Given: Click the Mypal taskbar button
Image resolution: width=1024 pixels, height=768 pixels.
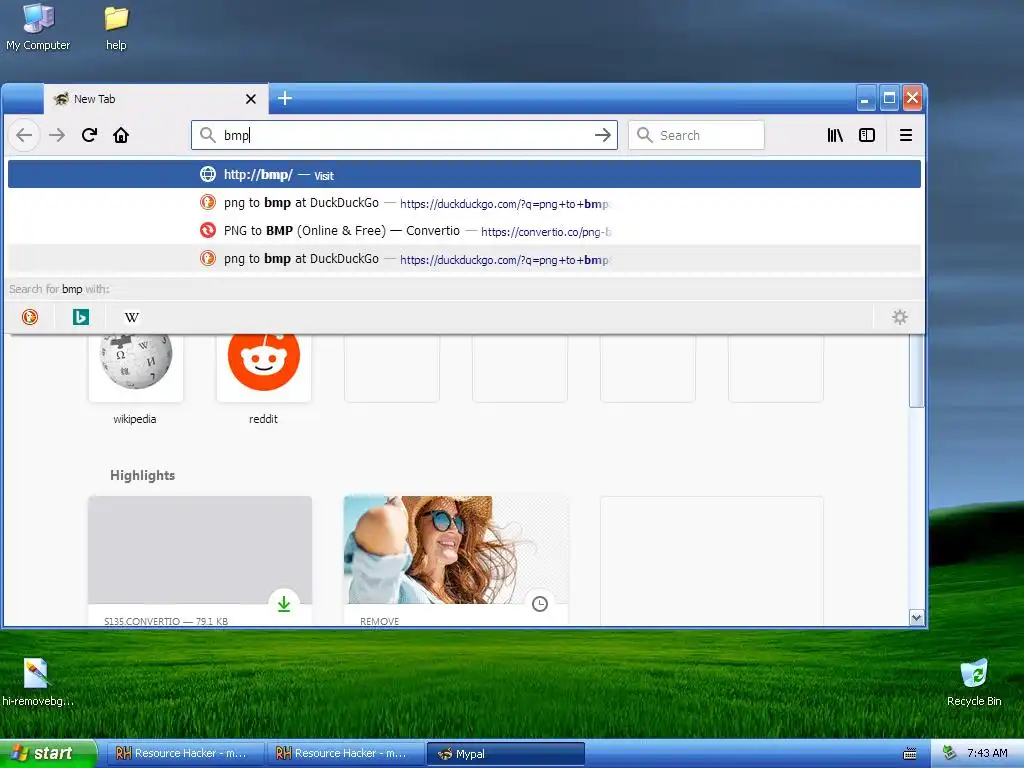Looking at the screenshot, I should click(x=505, y=754).
